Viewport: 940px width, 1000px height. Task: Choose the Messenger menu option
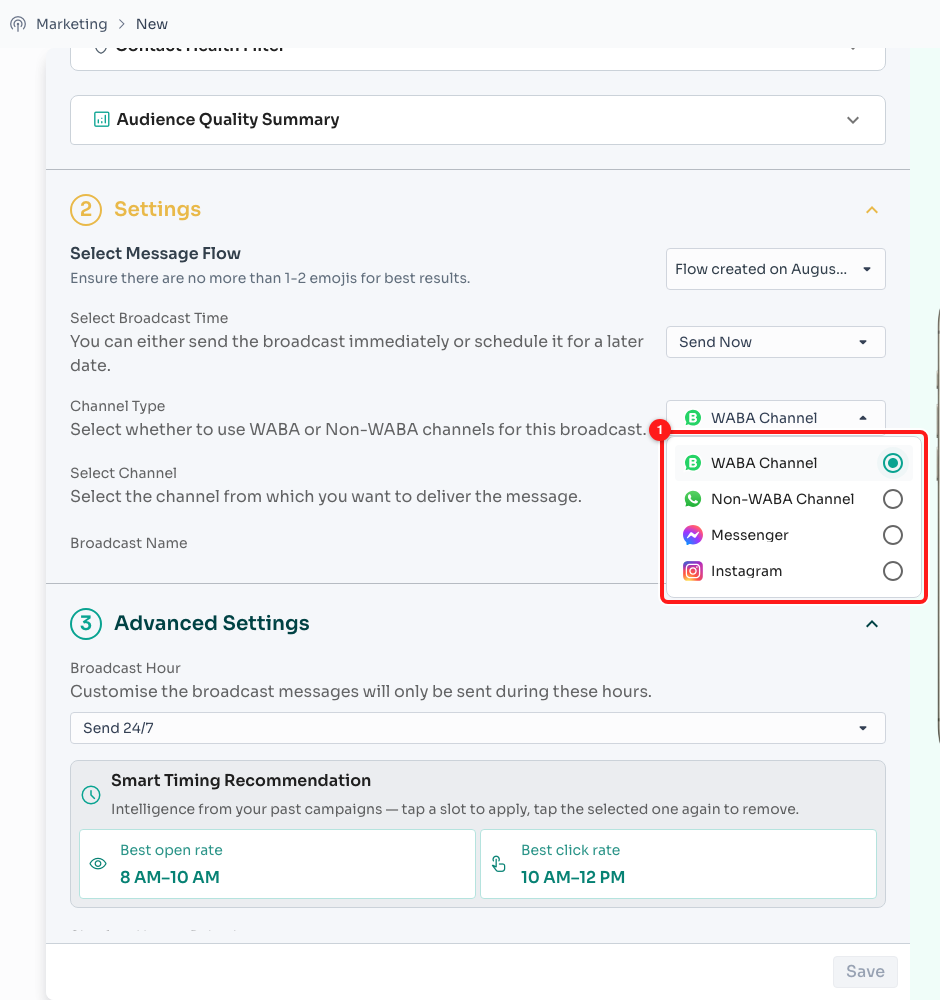point(793,535)
